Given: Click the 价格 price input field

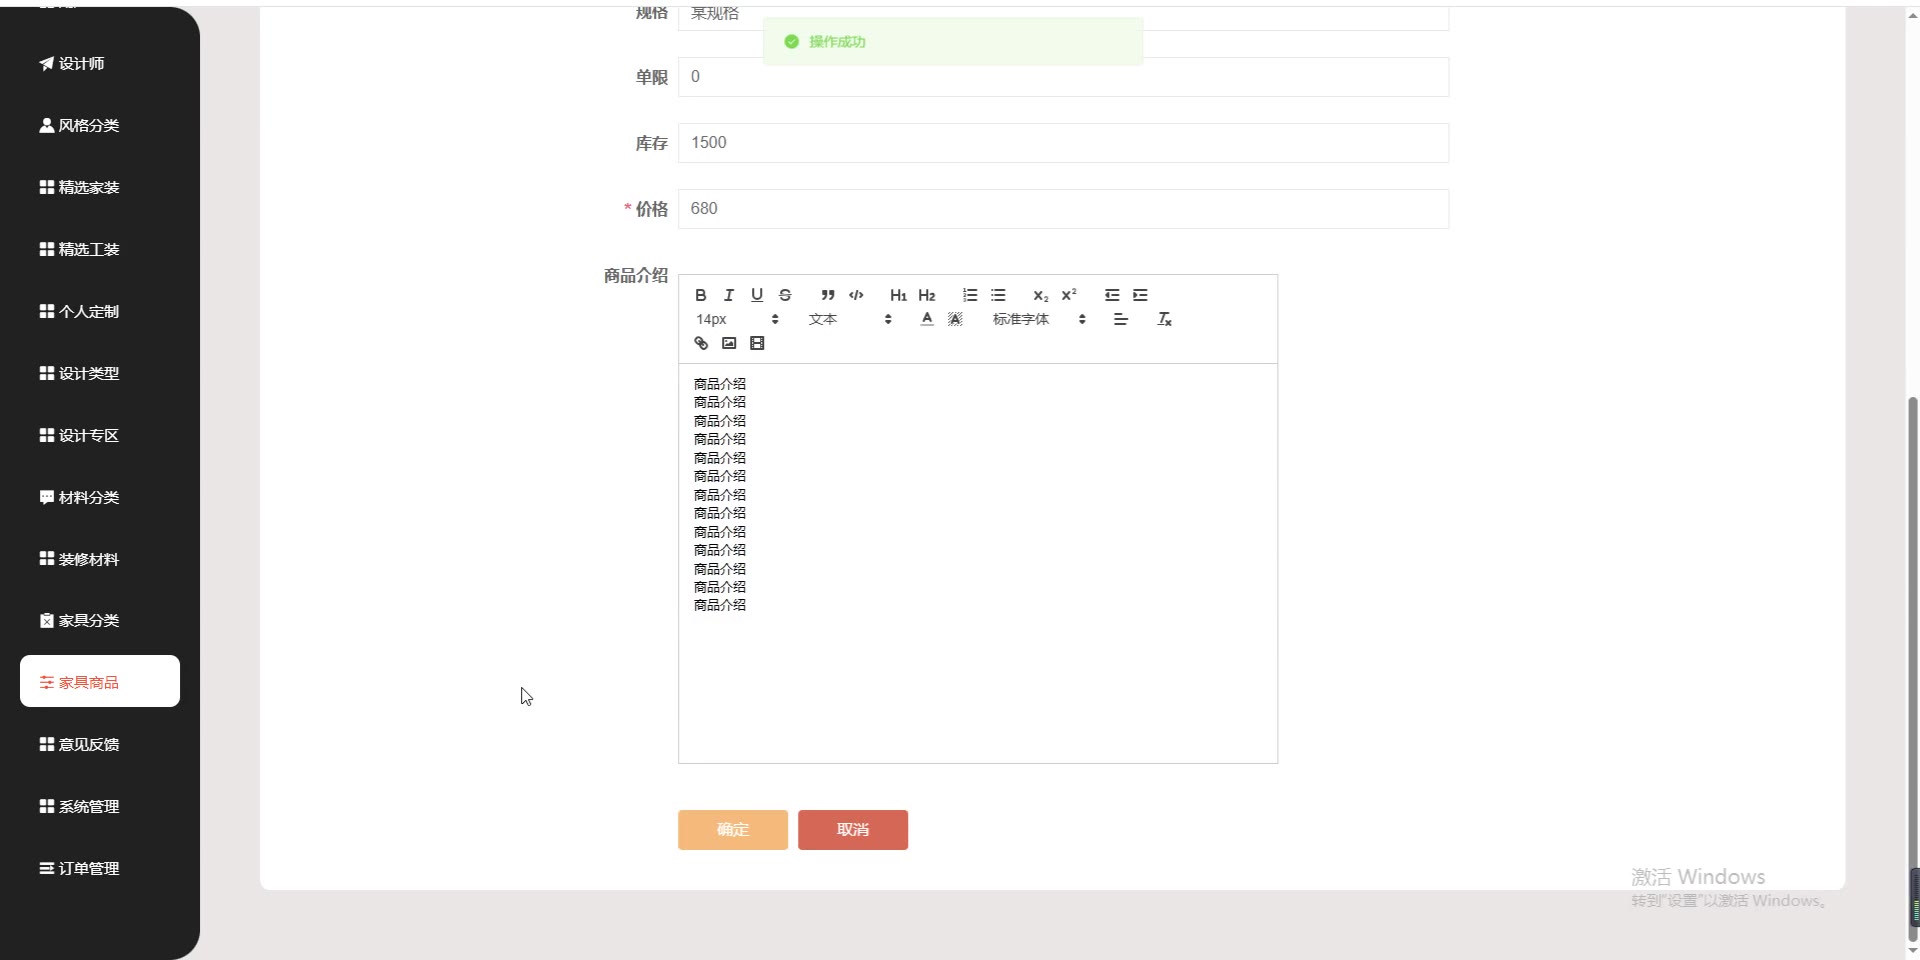Looking at the screenshot, I should click(1060, 208).
